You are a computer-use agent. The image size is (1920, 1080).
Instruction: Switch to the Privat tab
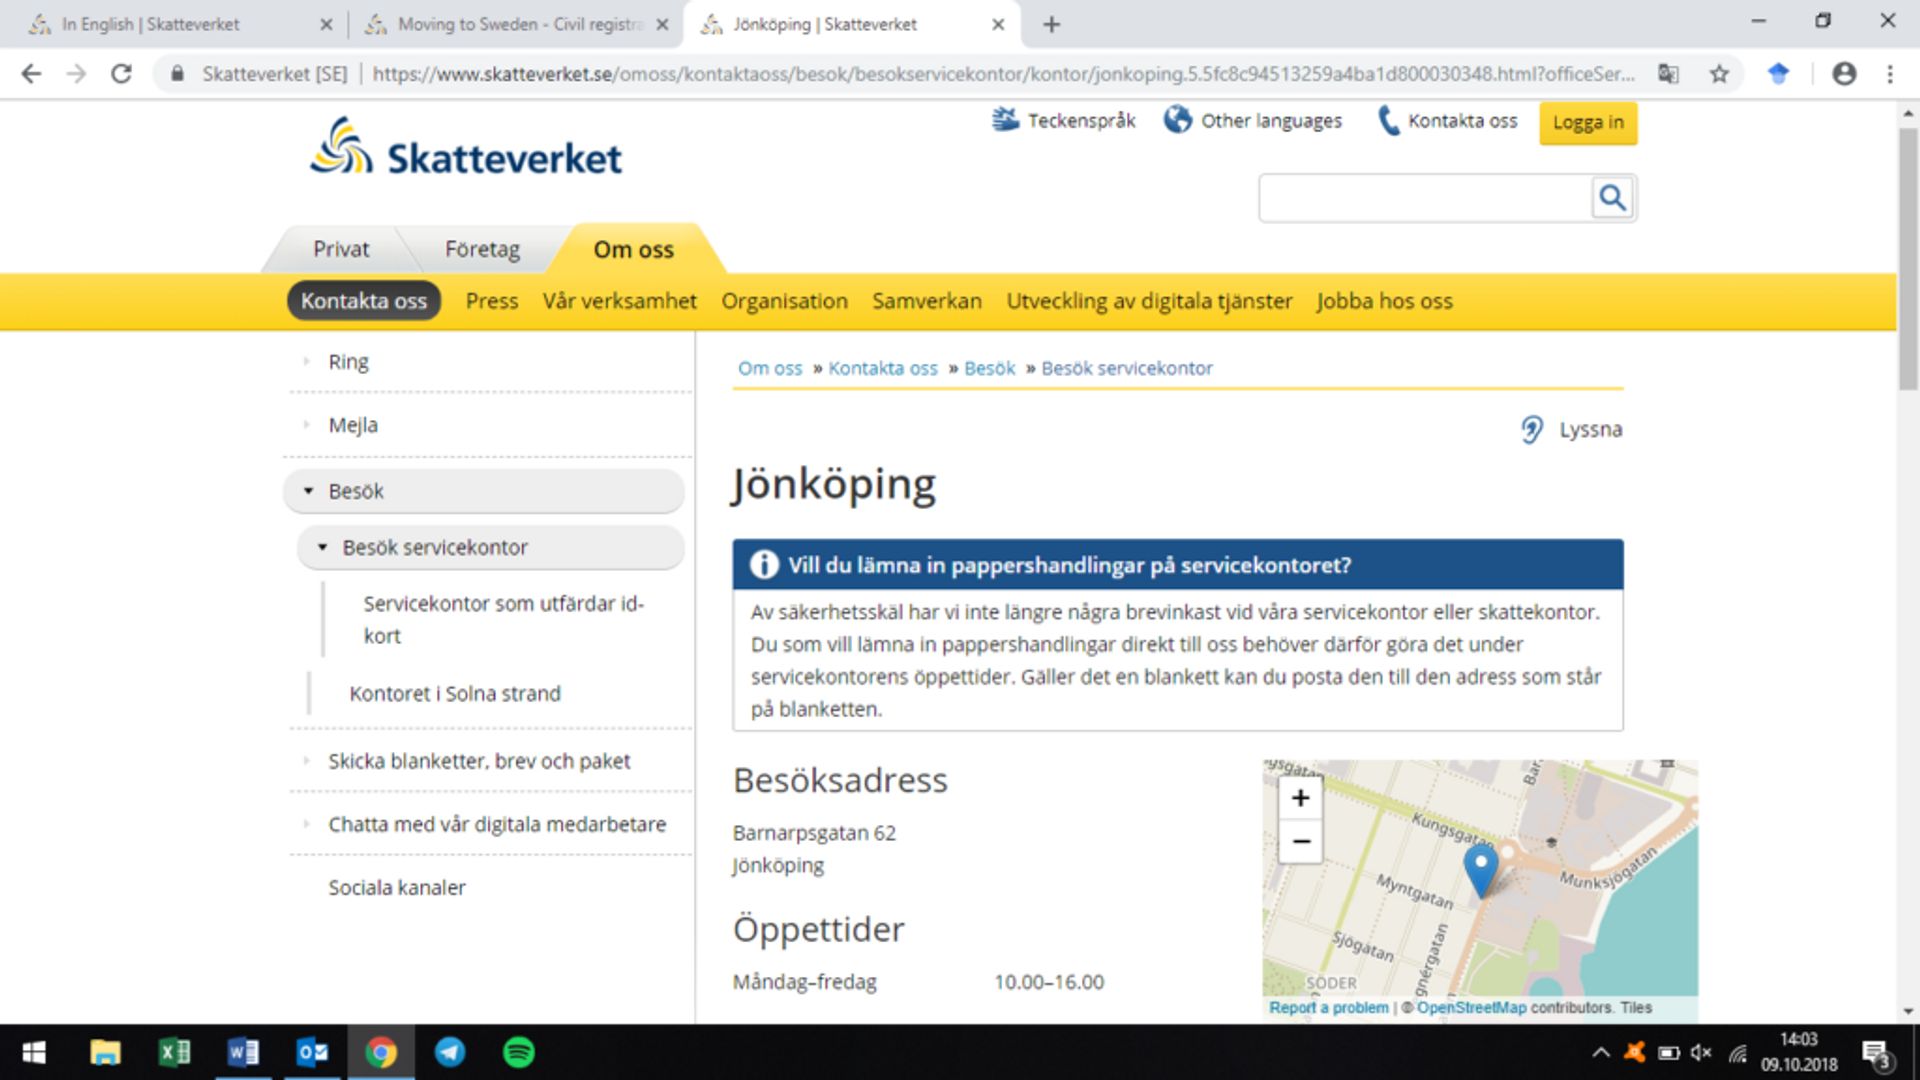[x=341, y=249]
